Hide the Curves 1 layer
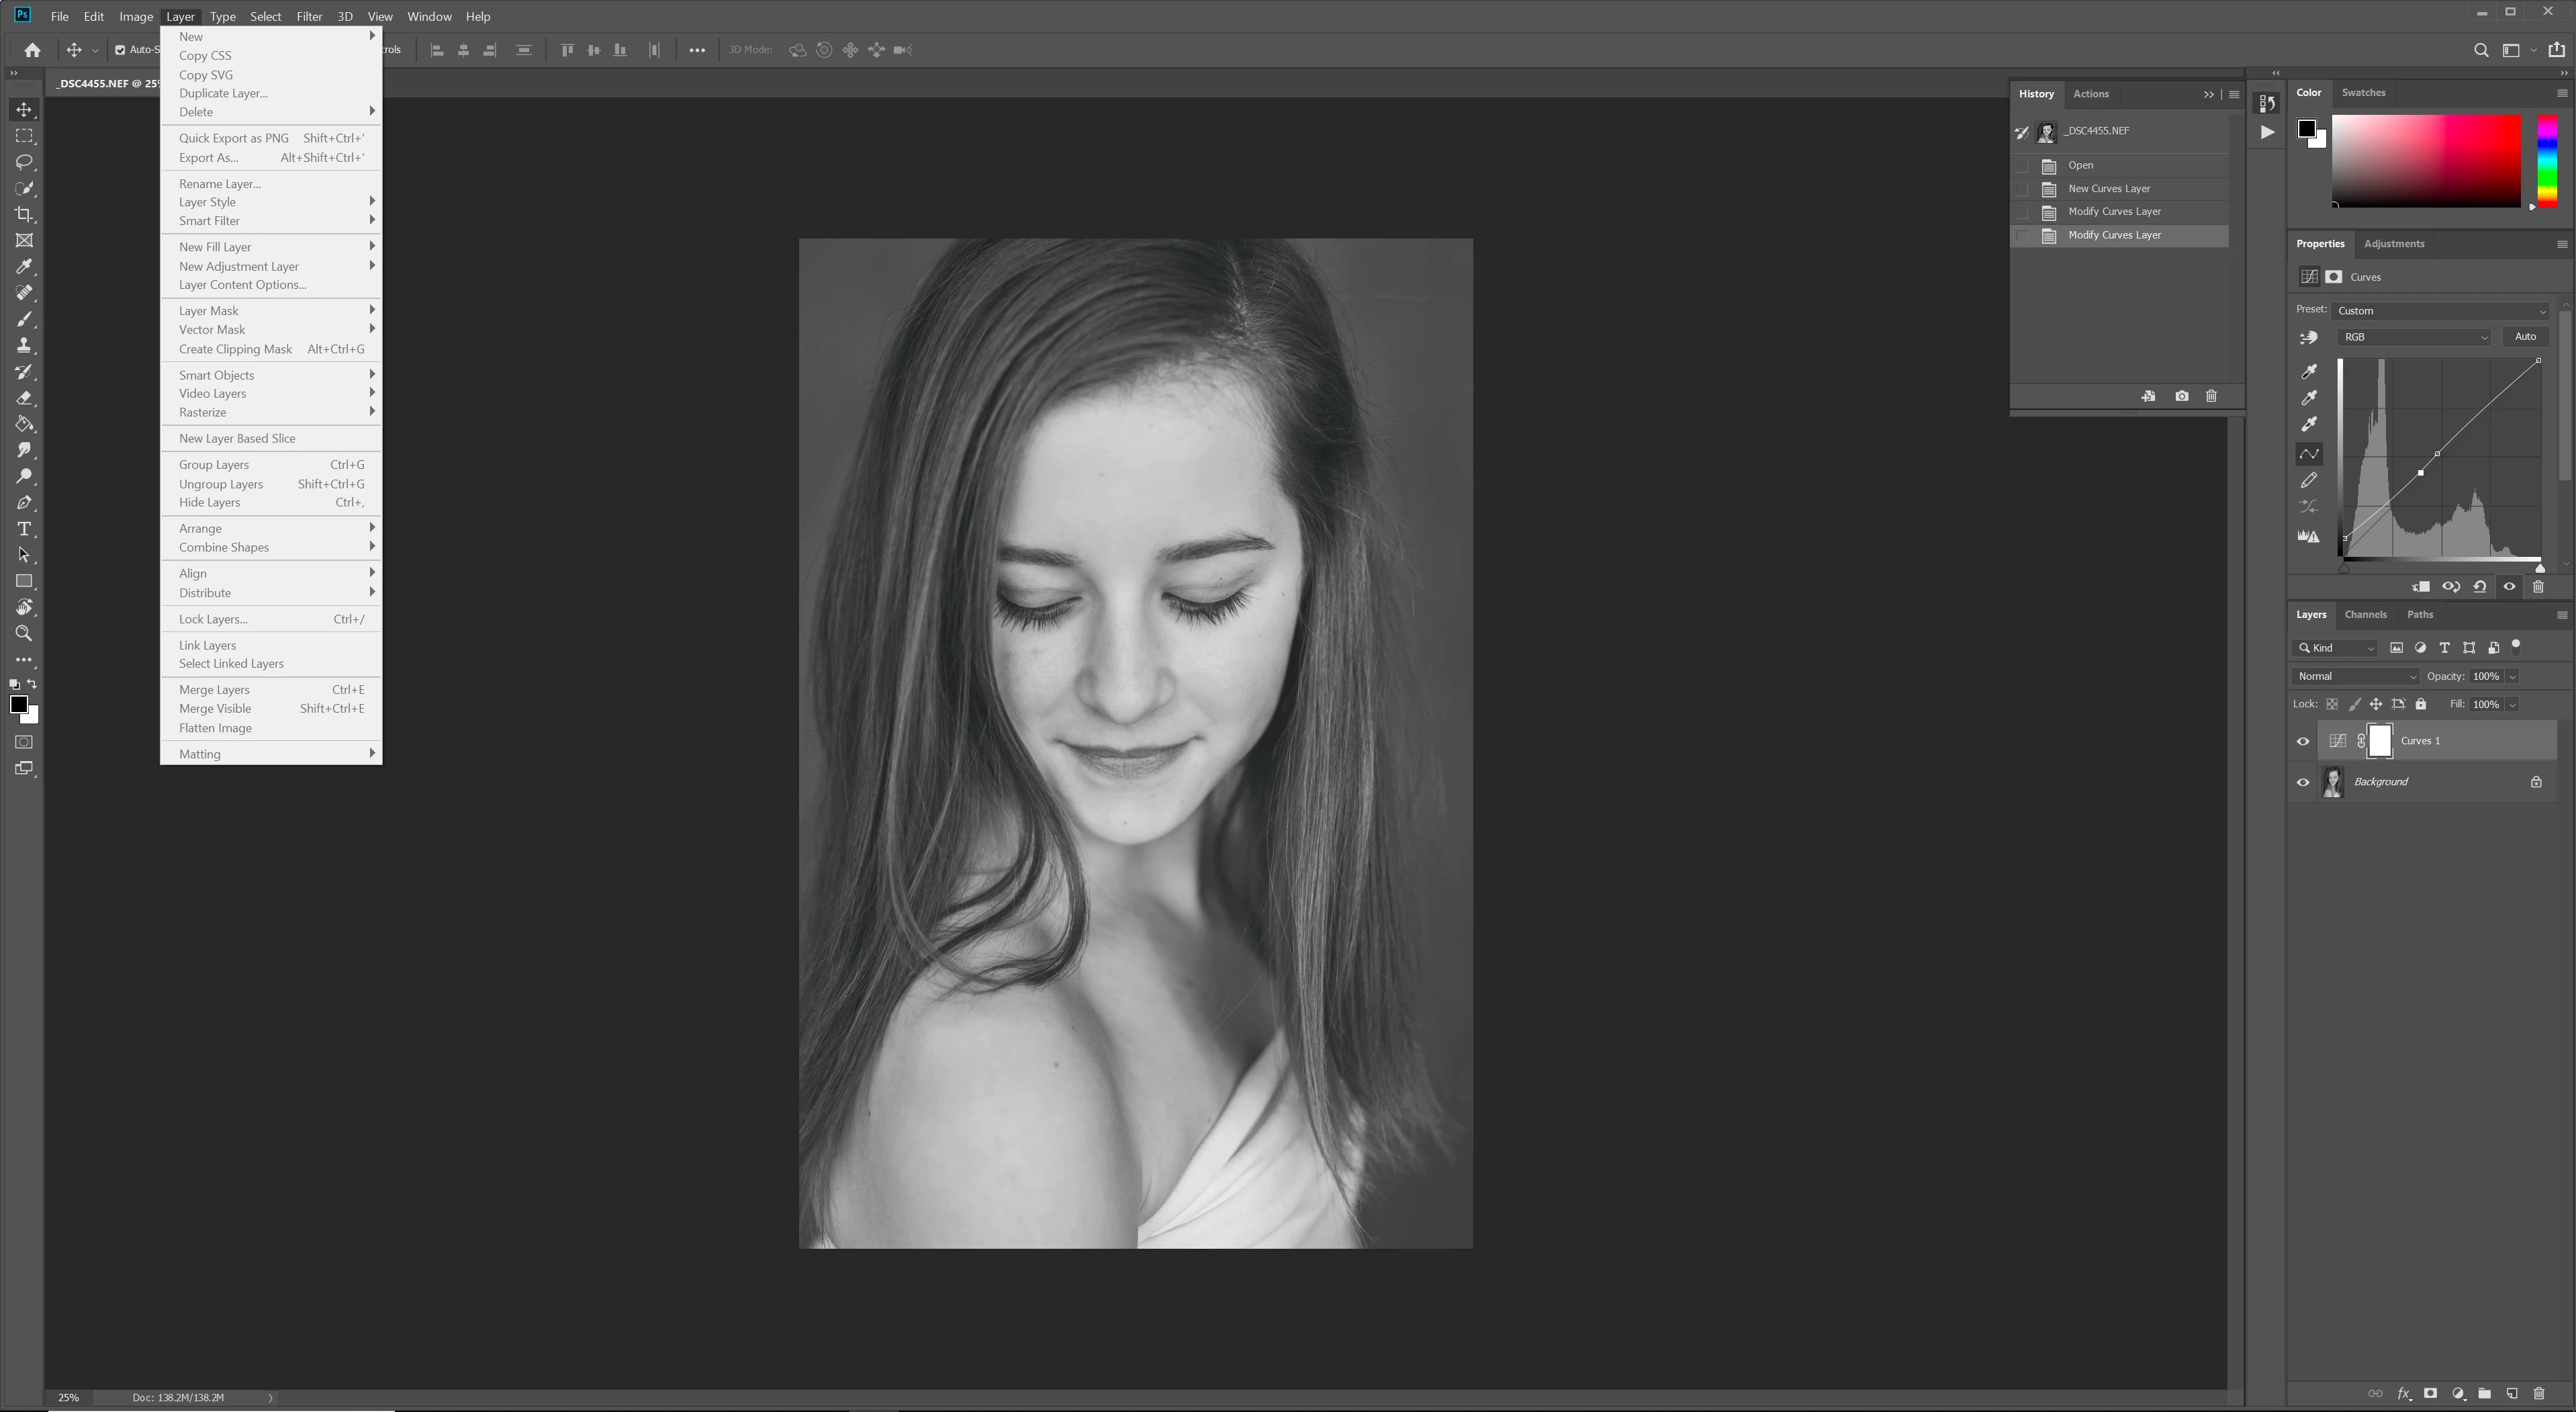 (x=2303, y=741)
